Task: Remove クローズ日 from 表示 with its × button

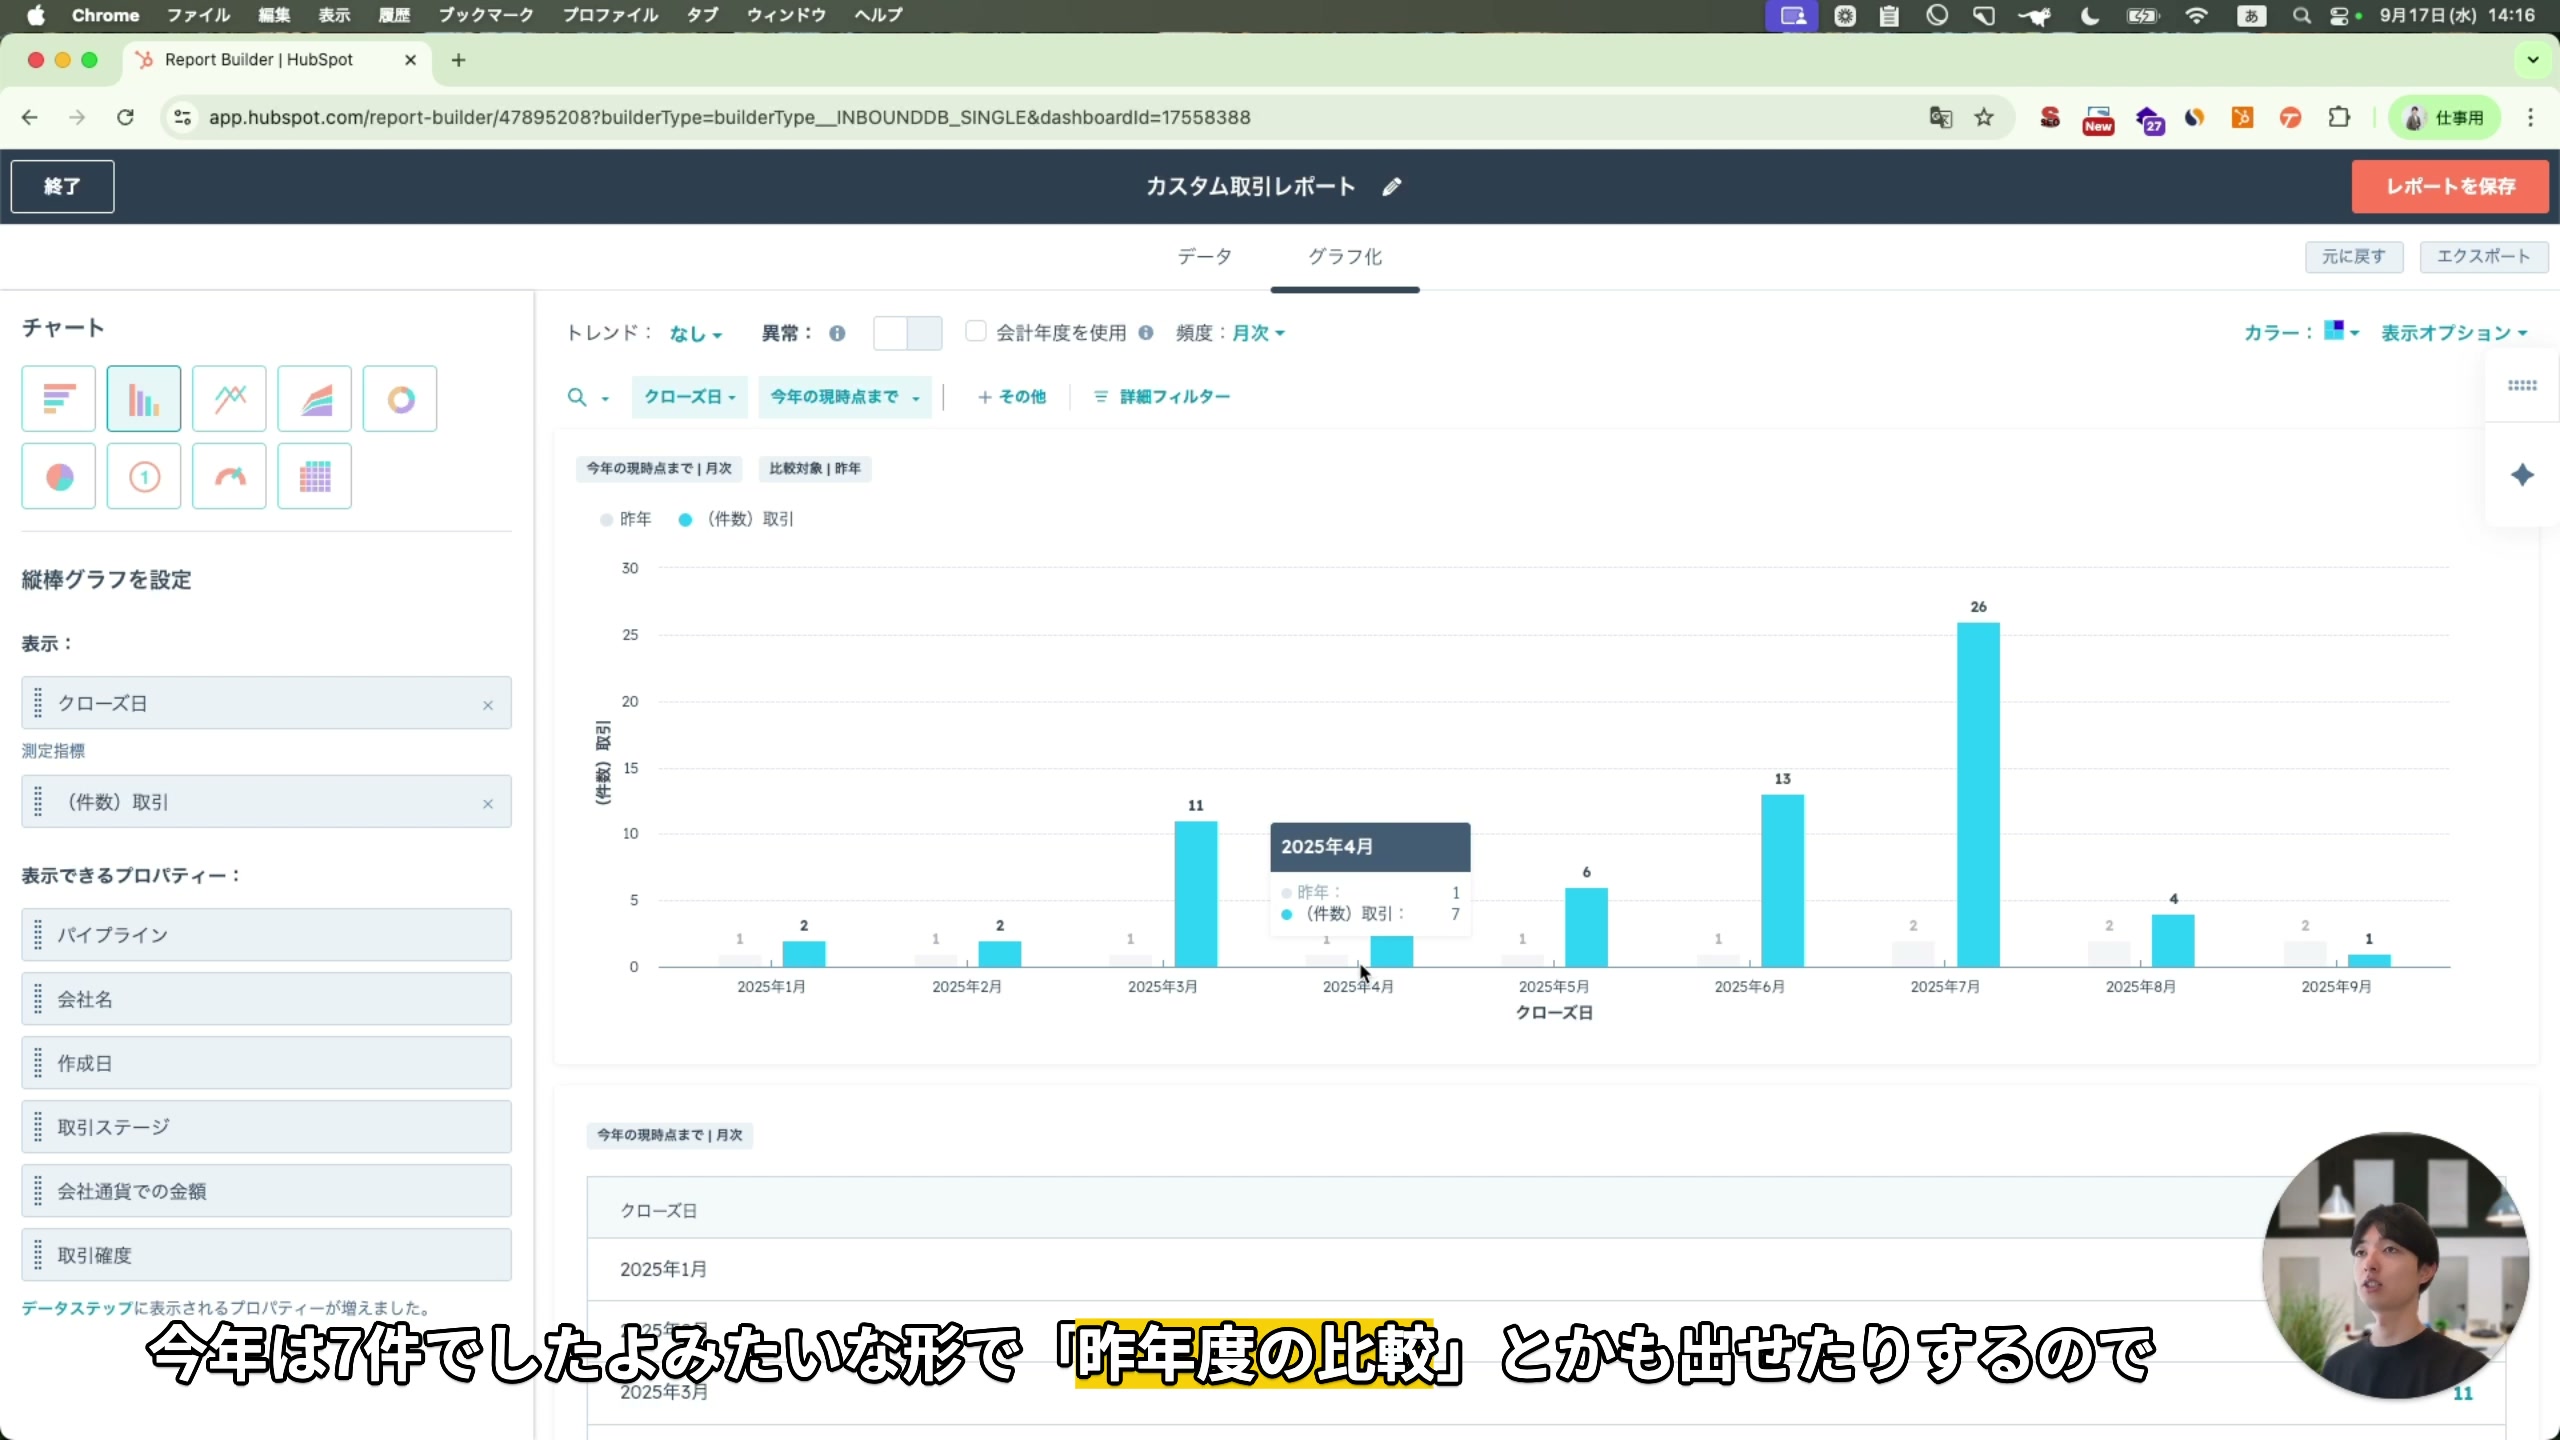Action: (489, 703)
